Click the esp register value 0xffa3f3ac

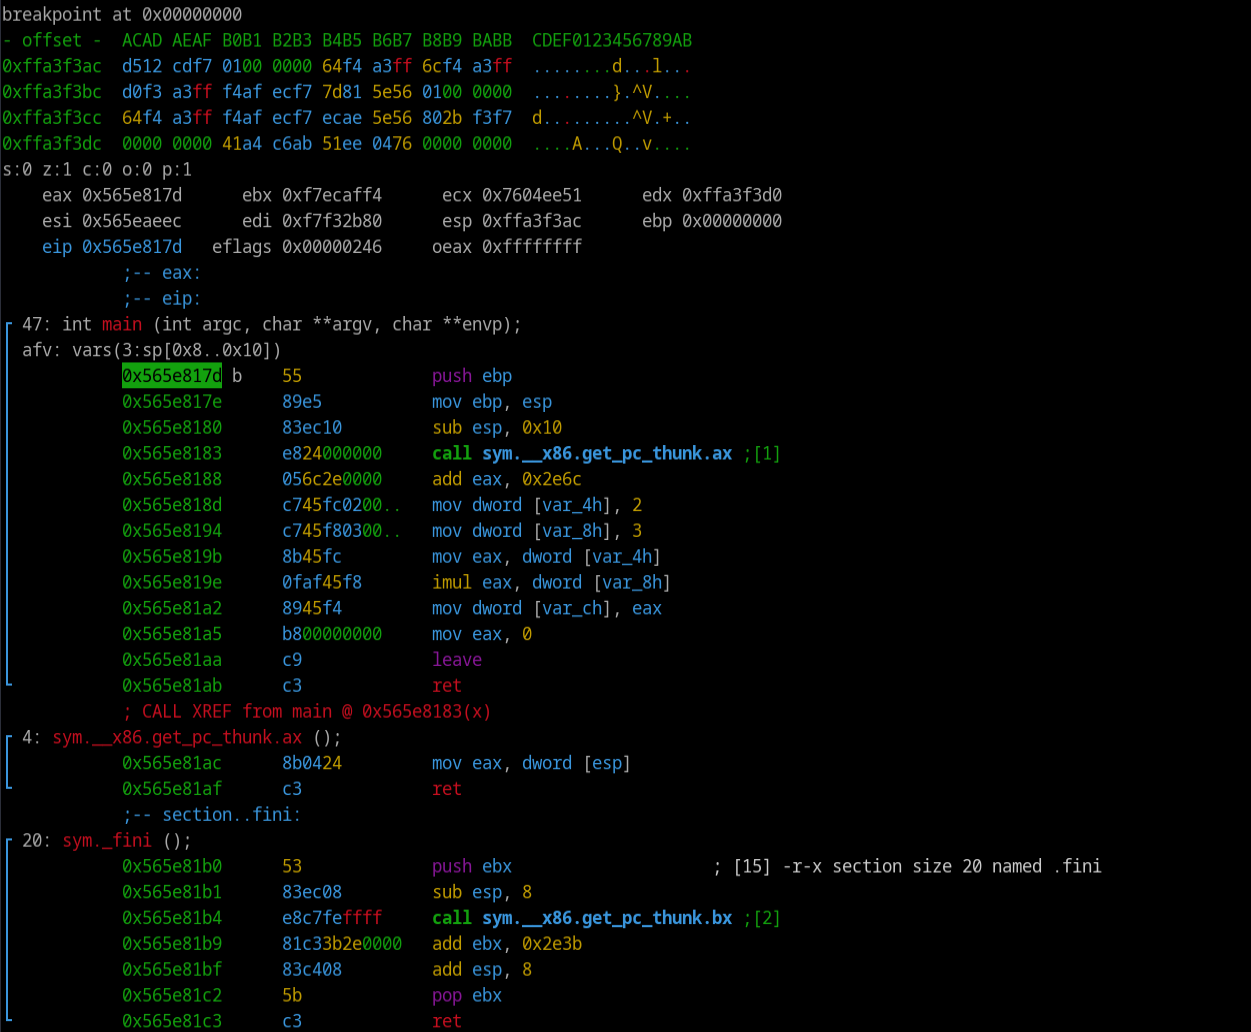coord(531,221)
